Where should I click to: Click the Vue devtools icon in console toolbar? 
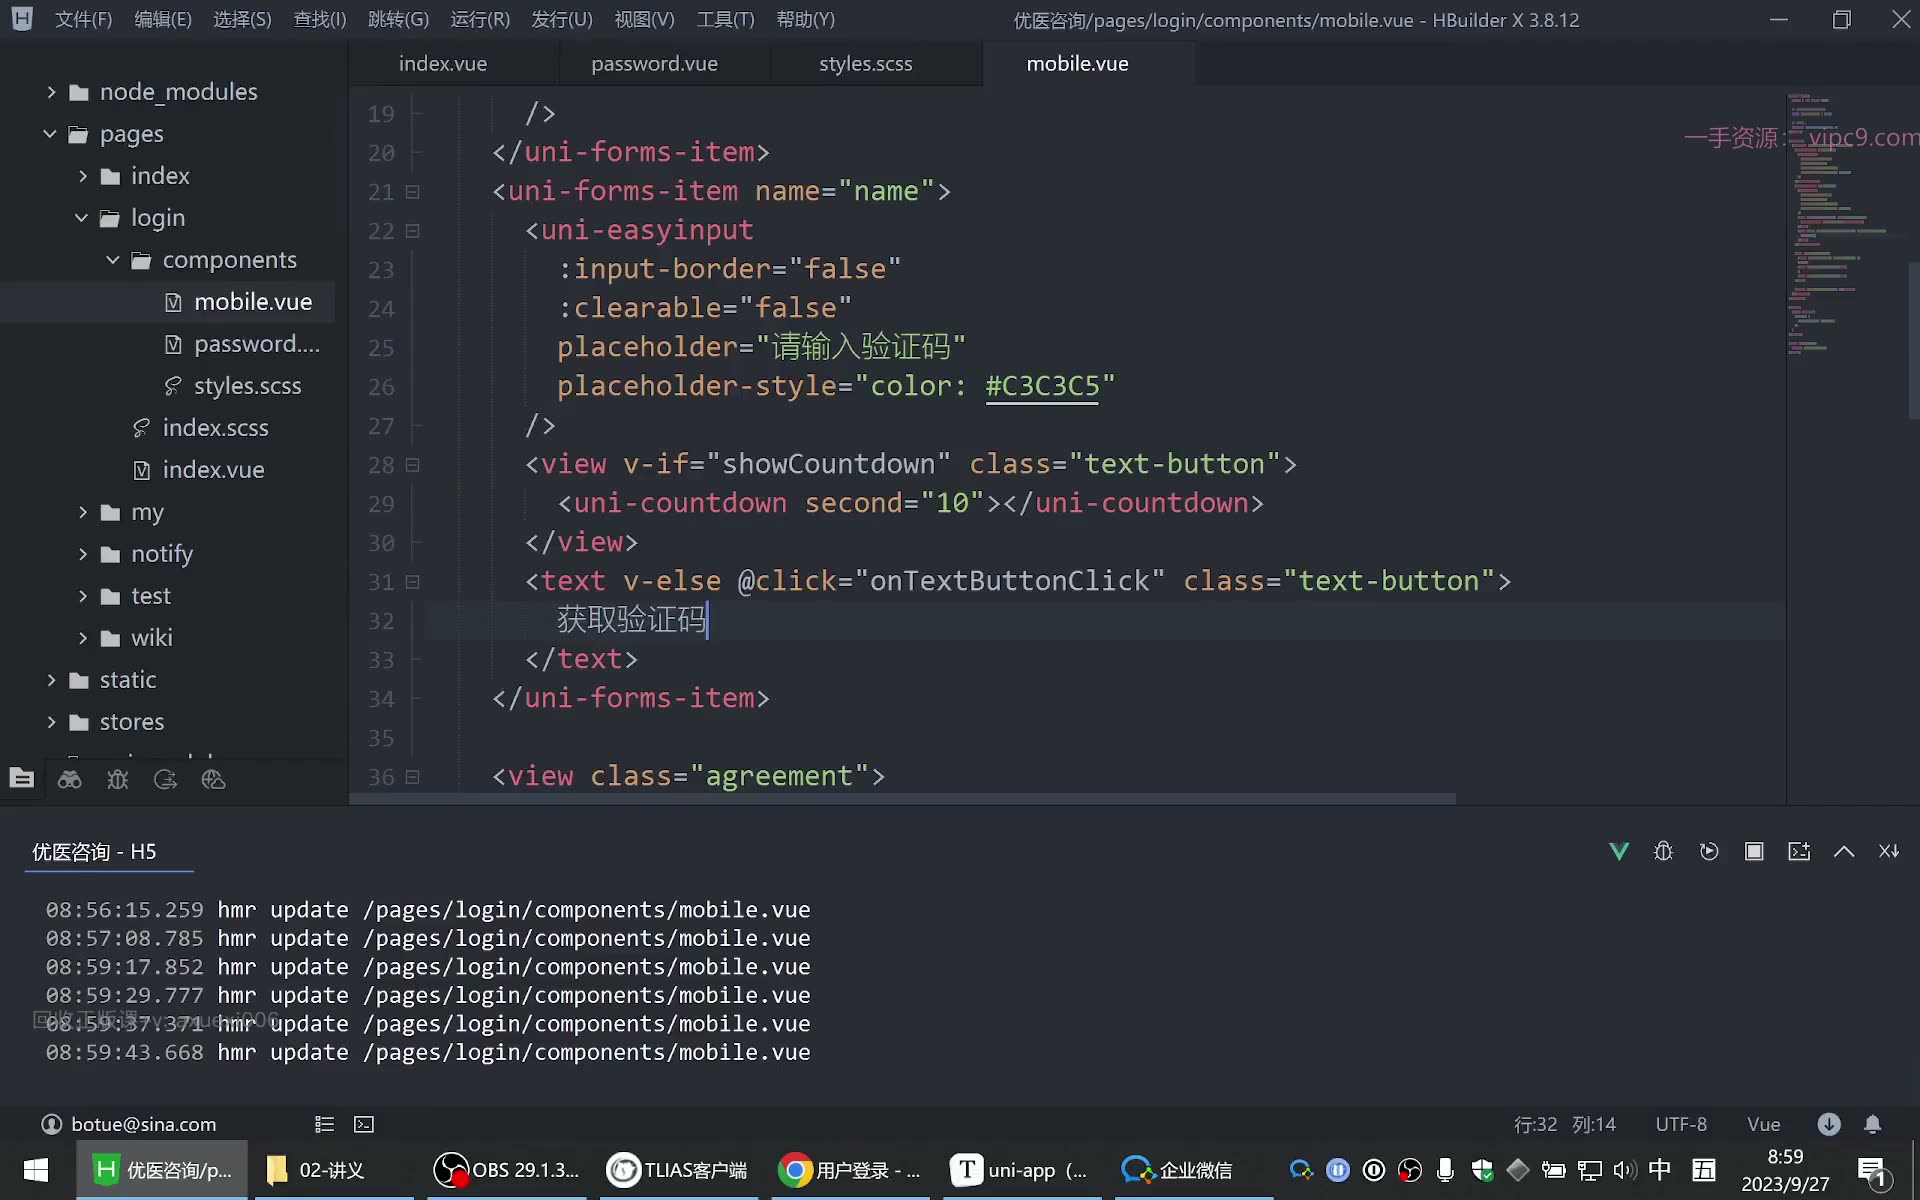pos(1619,851)
